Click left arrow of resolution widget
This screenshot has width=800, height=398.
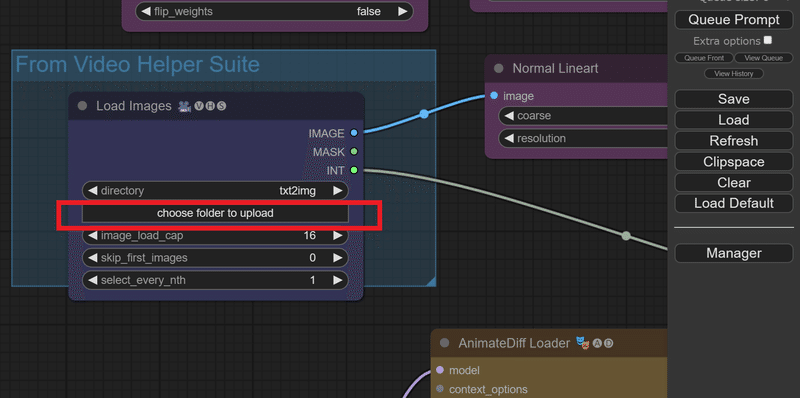509,138
